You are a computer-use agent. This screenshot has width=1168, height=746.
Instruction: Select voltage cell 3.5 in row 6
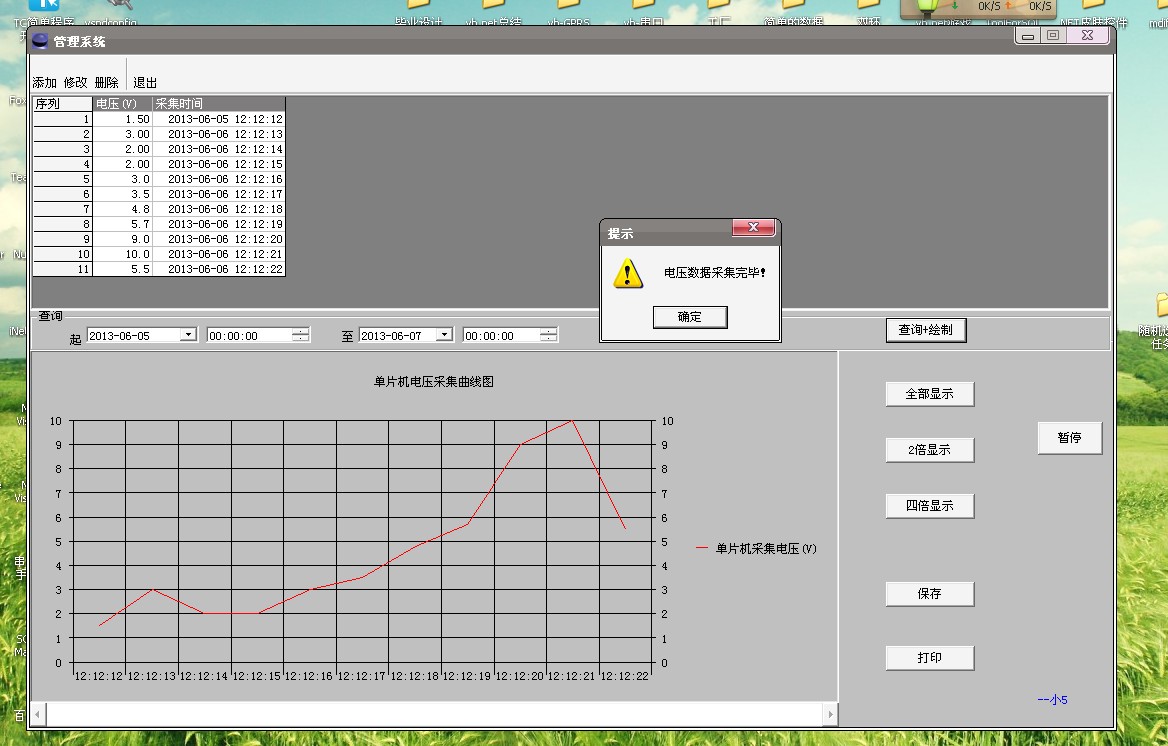pyautogui.click(x=123, y=194)
